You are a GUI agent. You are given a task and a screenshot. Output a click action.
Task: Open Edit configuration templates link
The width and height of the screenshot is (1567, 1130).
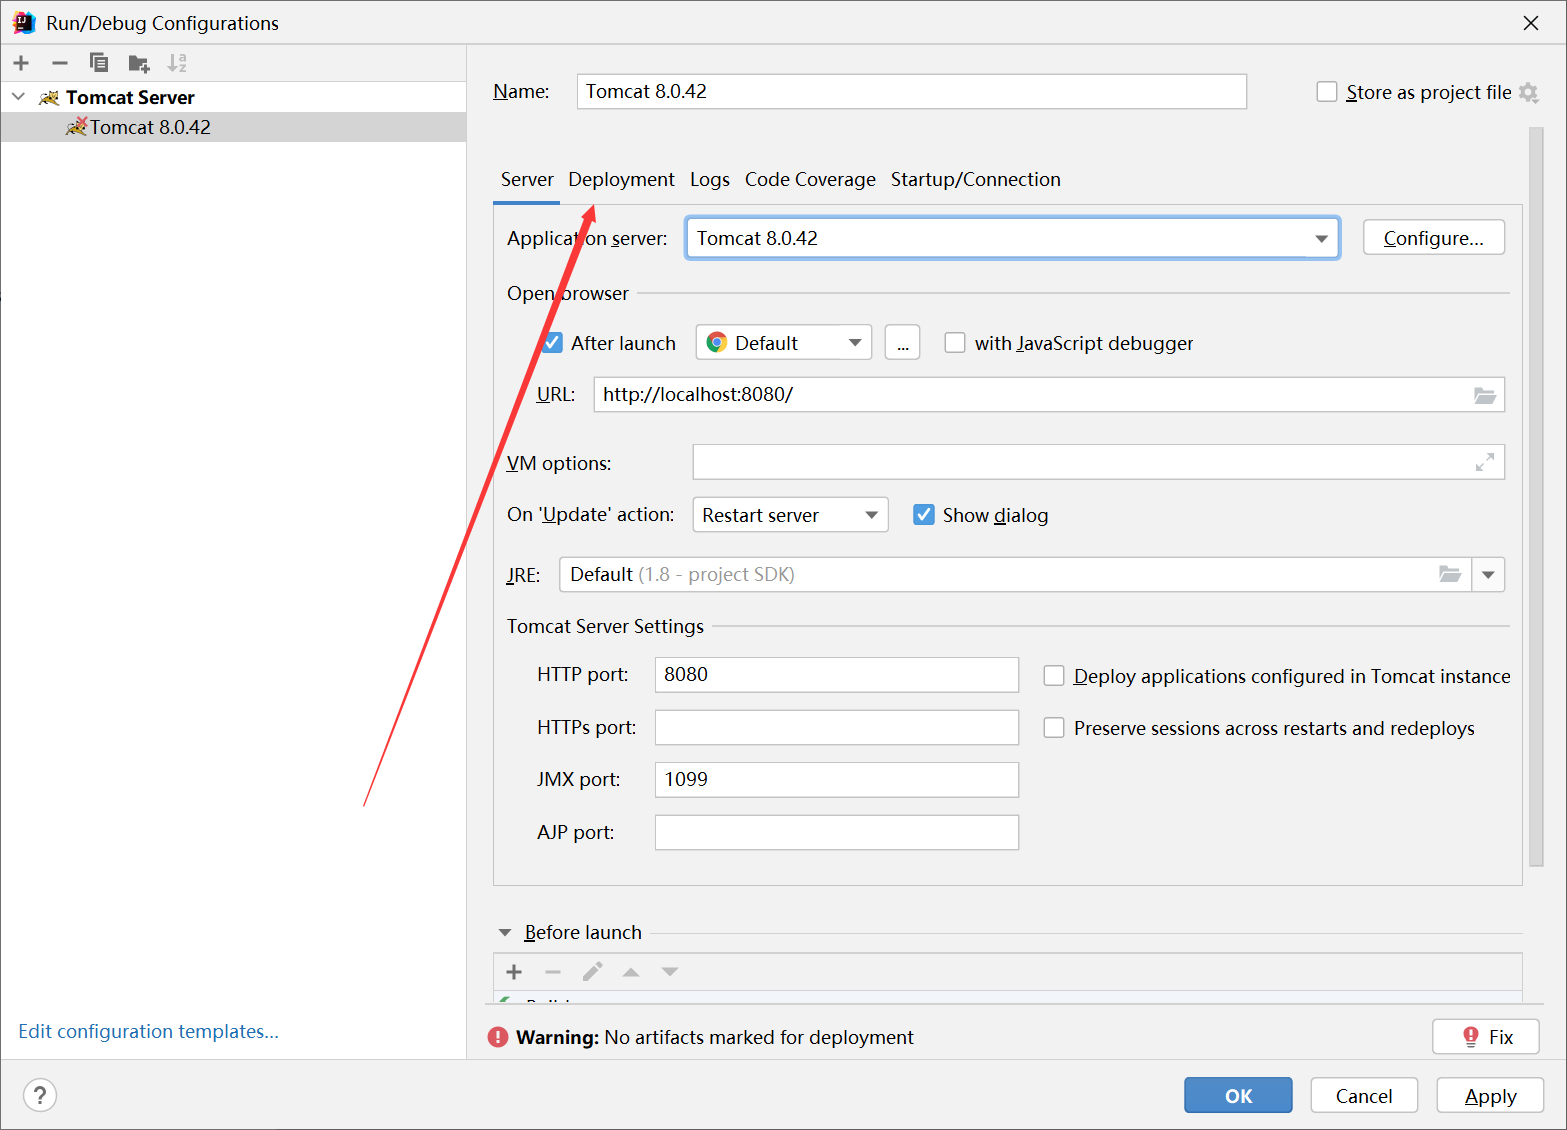click(148, 1031)
